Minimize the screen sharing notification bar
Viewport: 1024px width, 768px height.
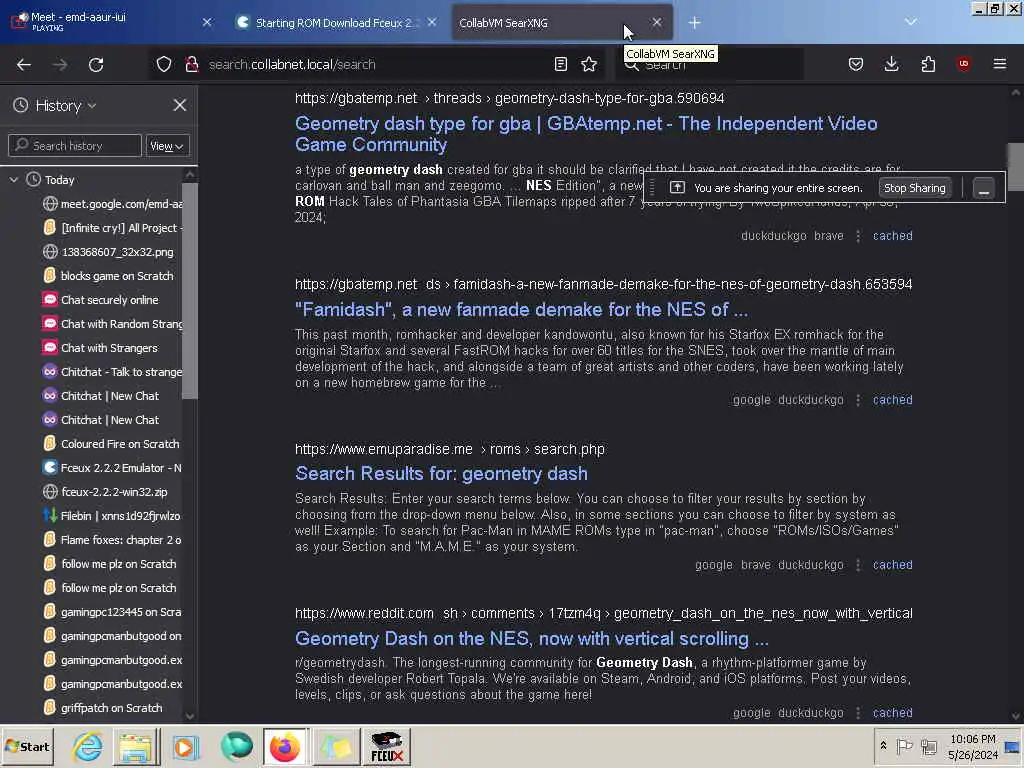click(984, 188)
